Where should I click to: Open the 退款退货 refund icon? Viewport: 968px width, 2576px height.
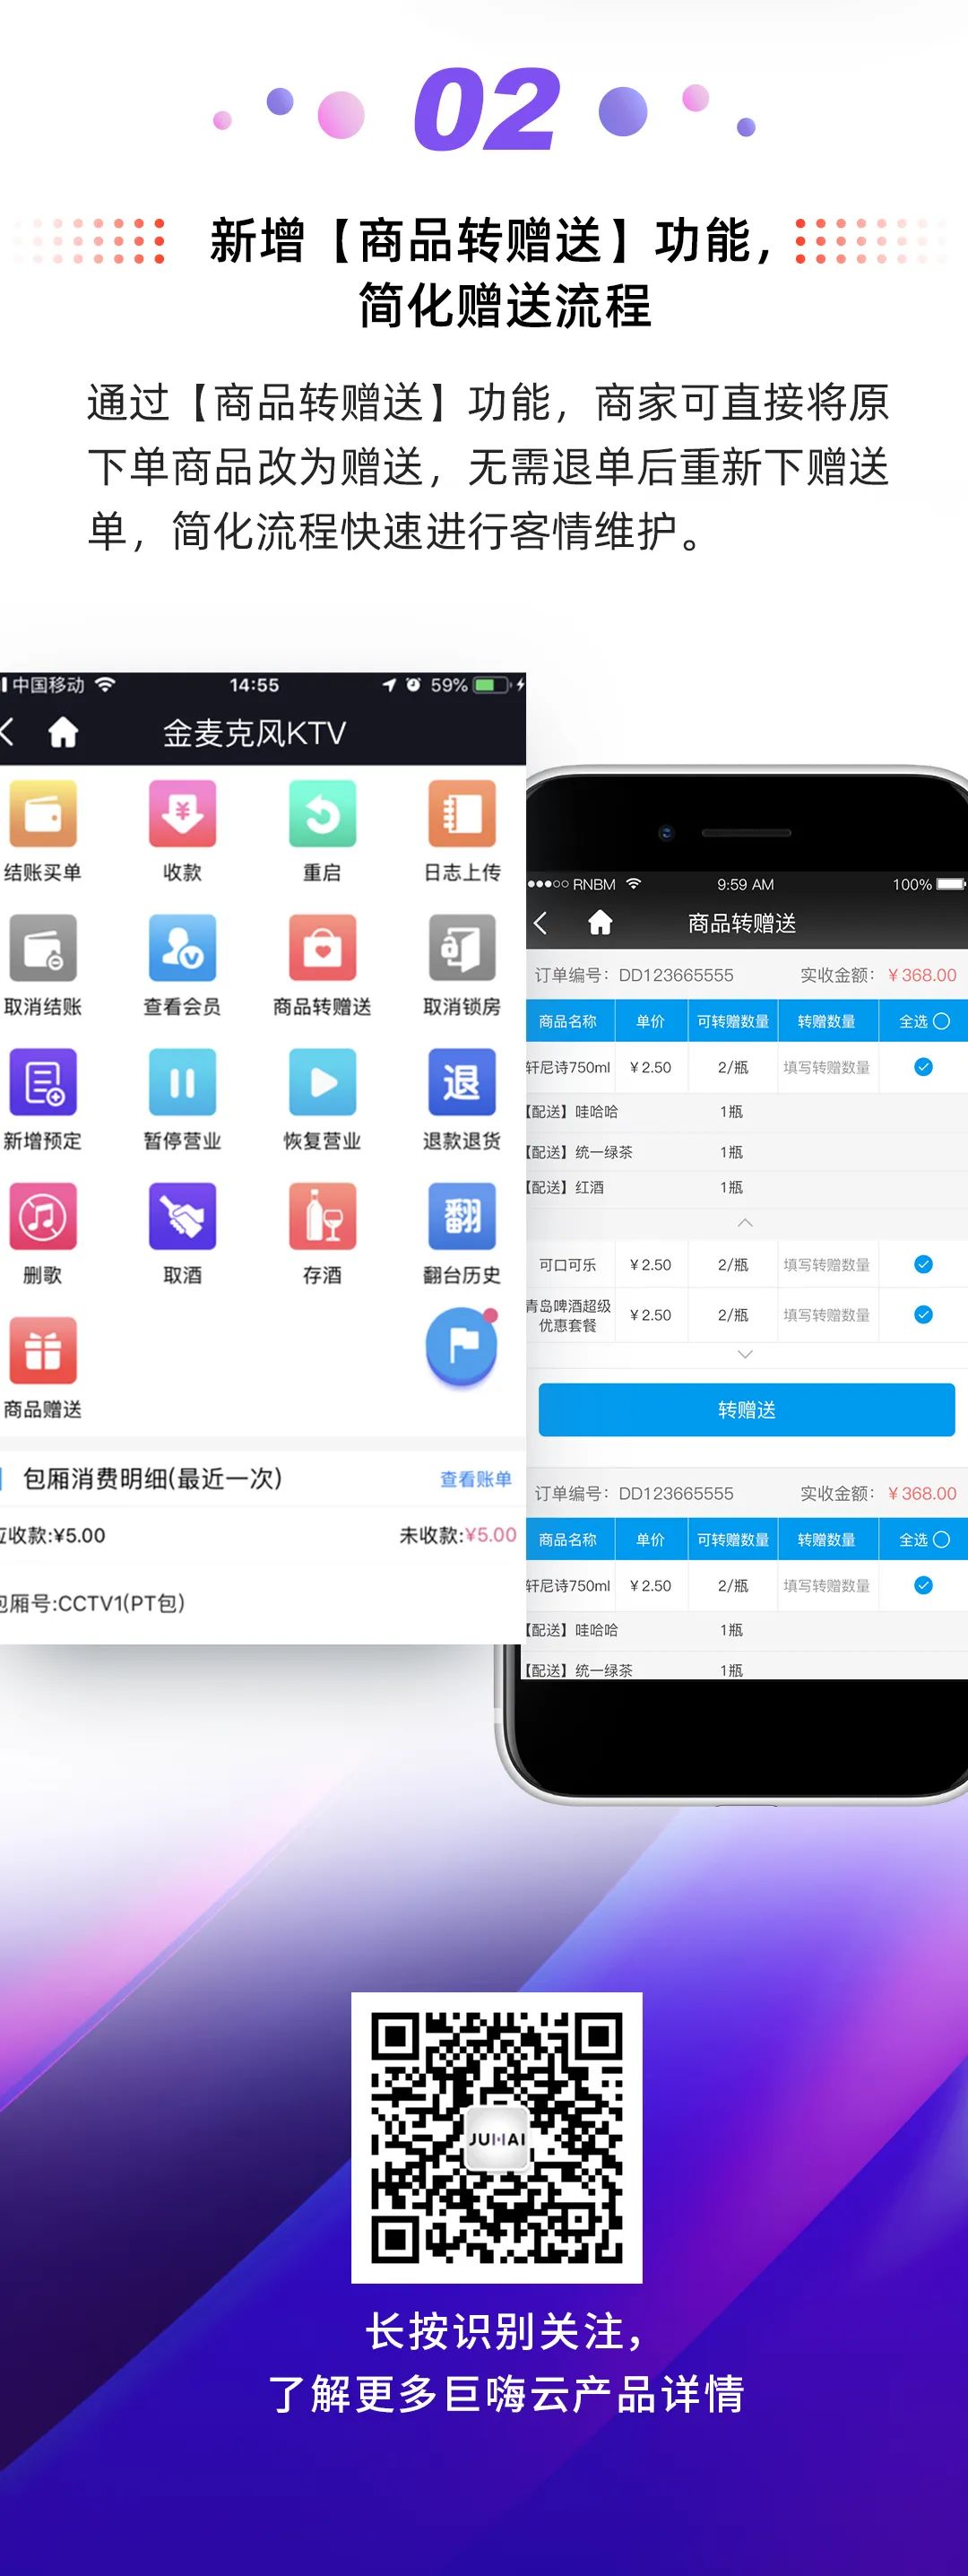point(461,1082)
